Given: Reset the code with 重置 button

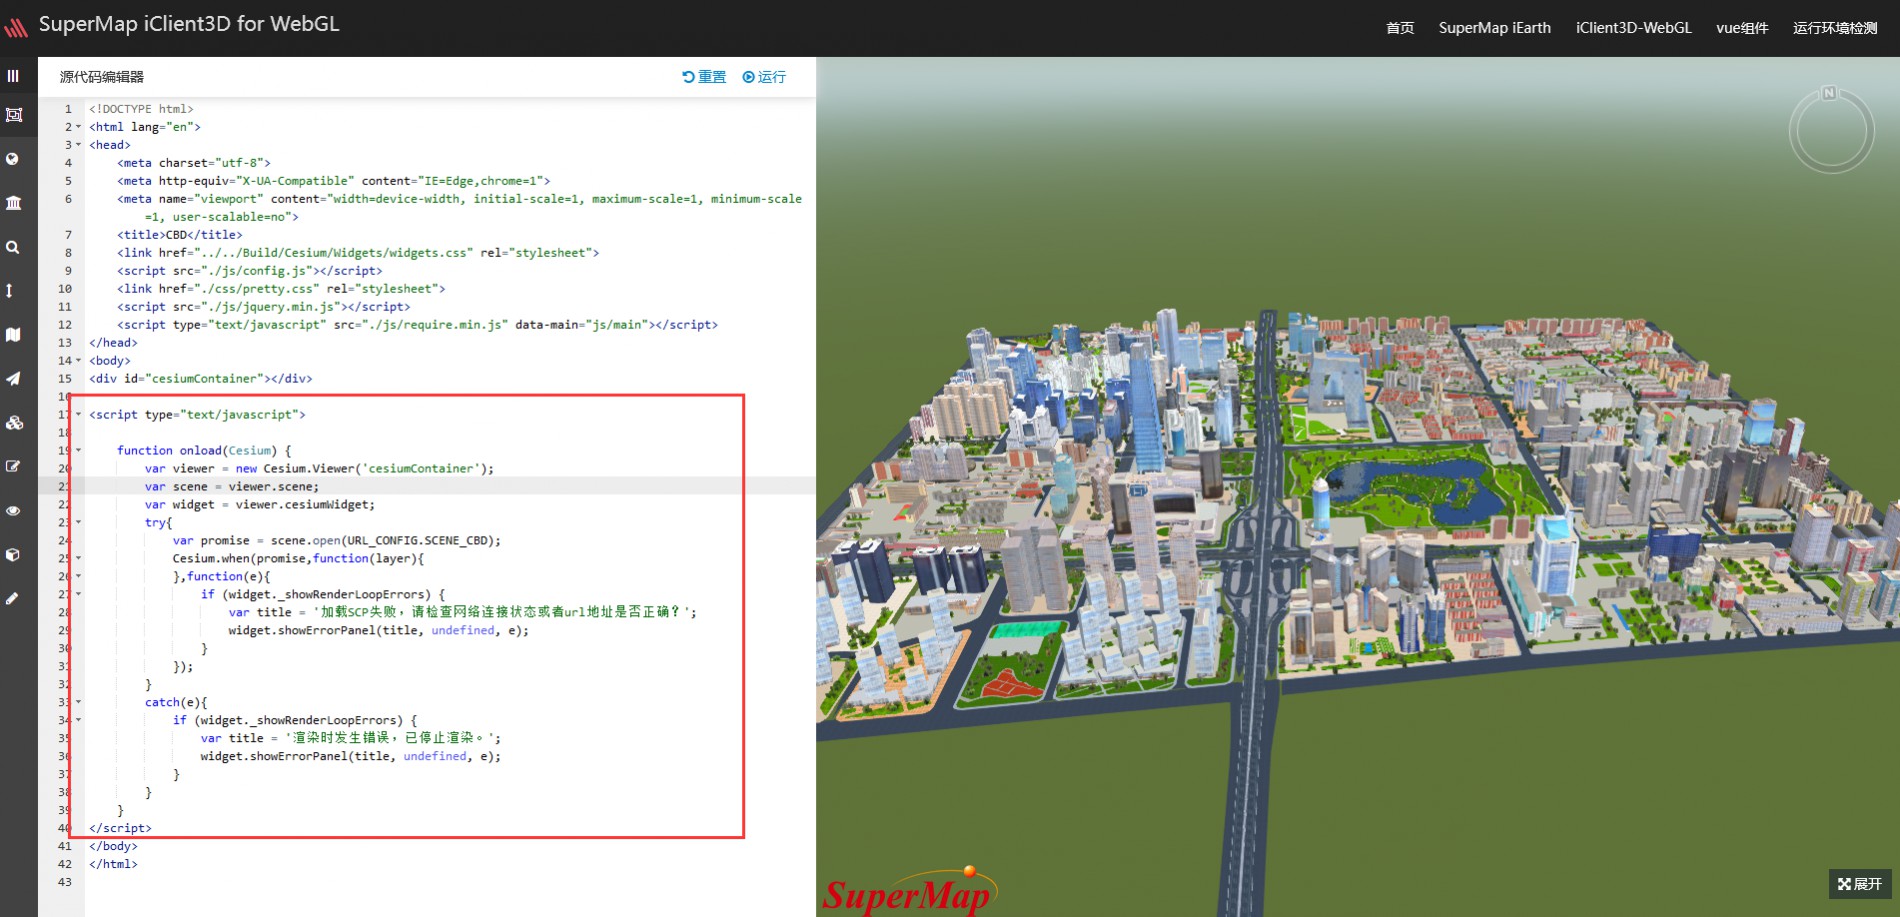Looking at the screenshot, I should [x=704, y=77].
